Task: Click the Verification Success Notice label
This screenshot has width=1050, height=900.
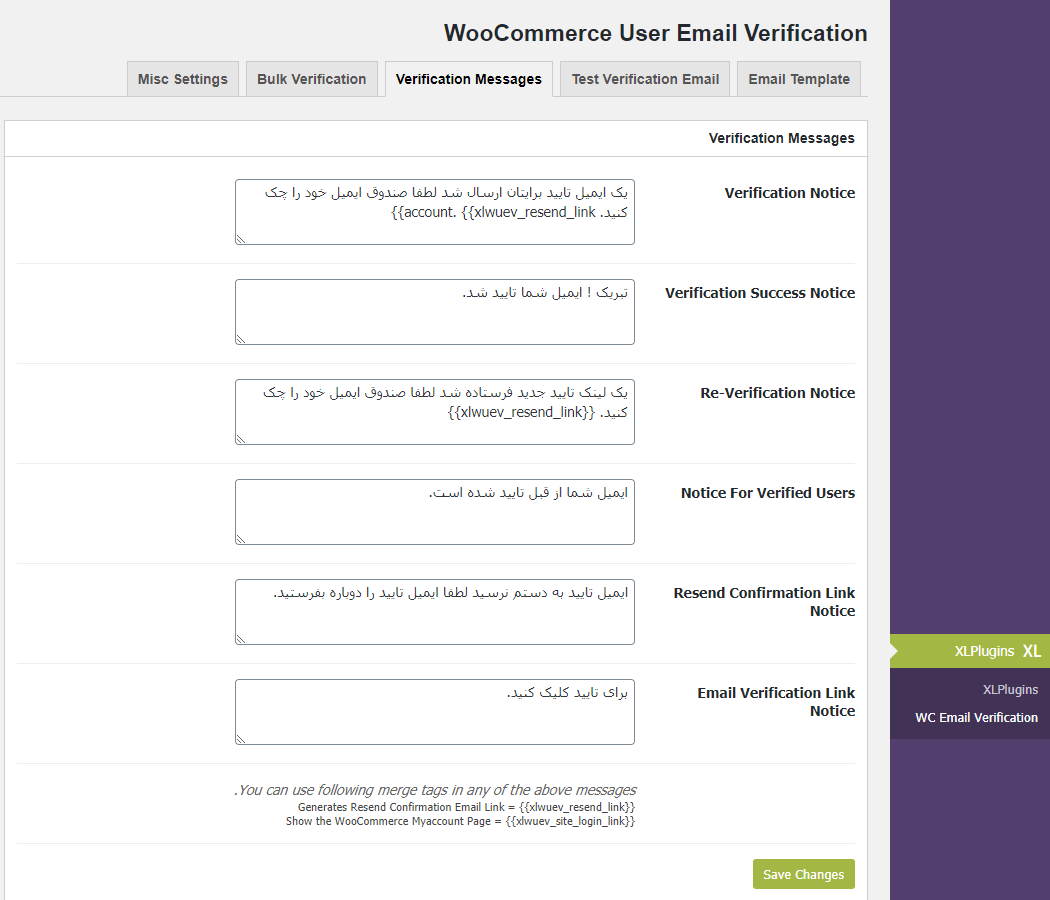Action: 760,293
